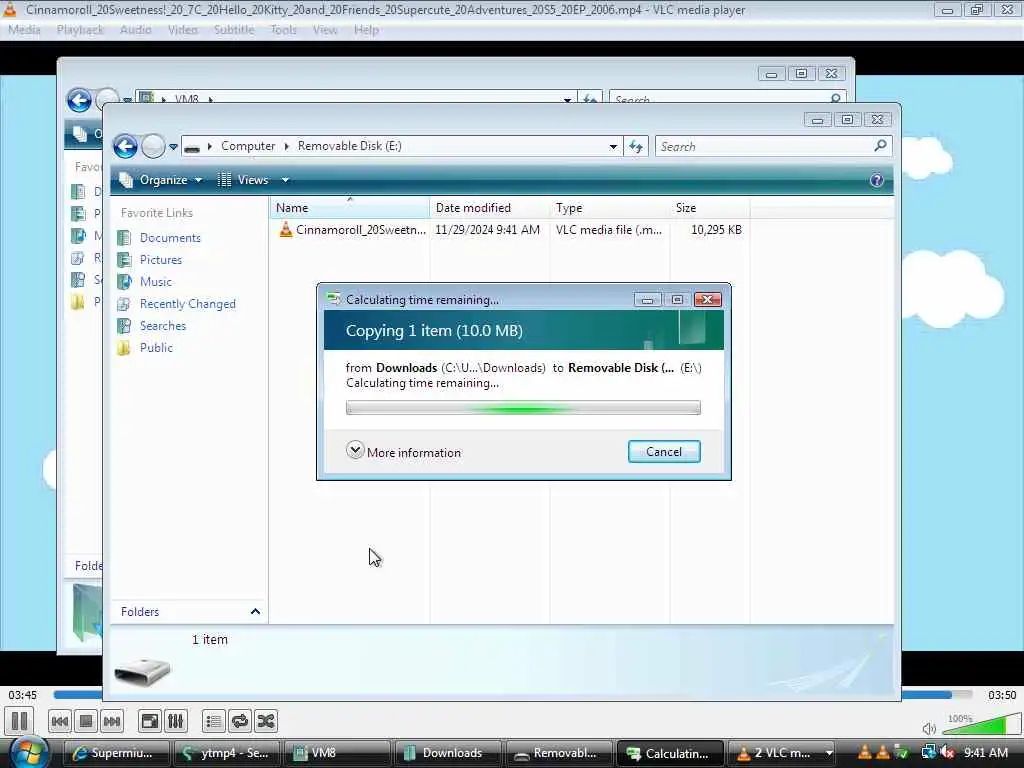
Task: Expand arrow after Computer in breadcrumb
Action: (x=286, y=146)
